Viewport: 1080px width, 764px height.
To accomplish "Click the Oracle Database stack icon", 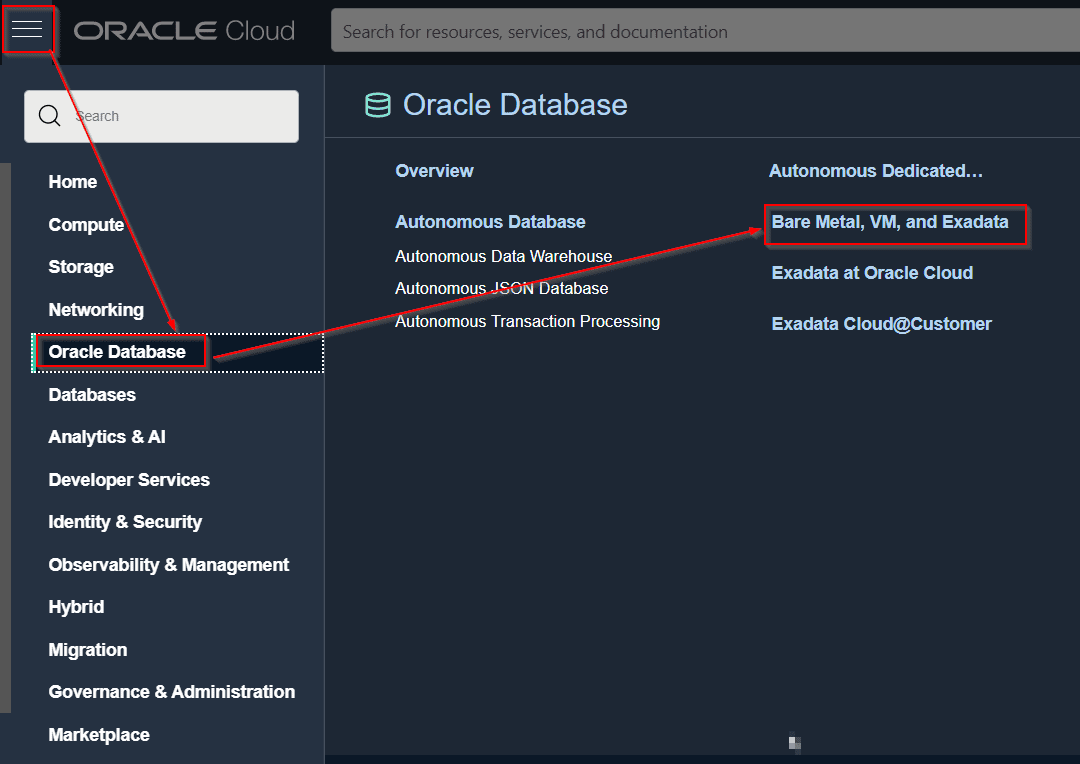I will [x=378, y=105].
